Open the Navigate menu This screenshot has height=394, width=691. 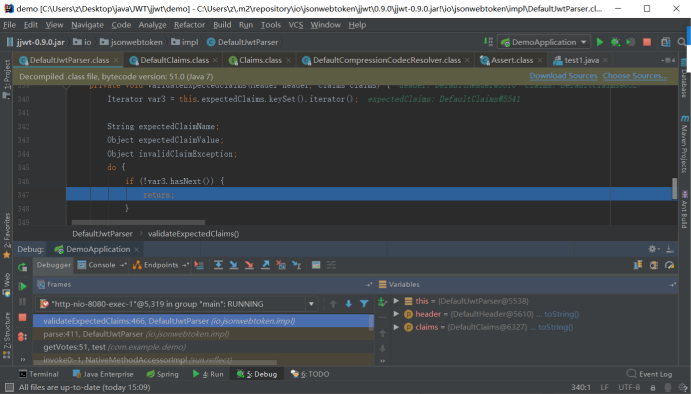coord(87,25)
